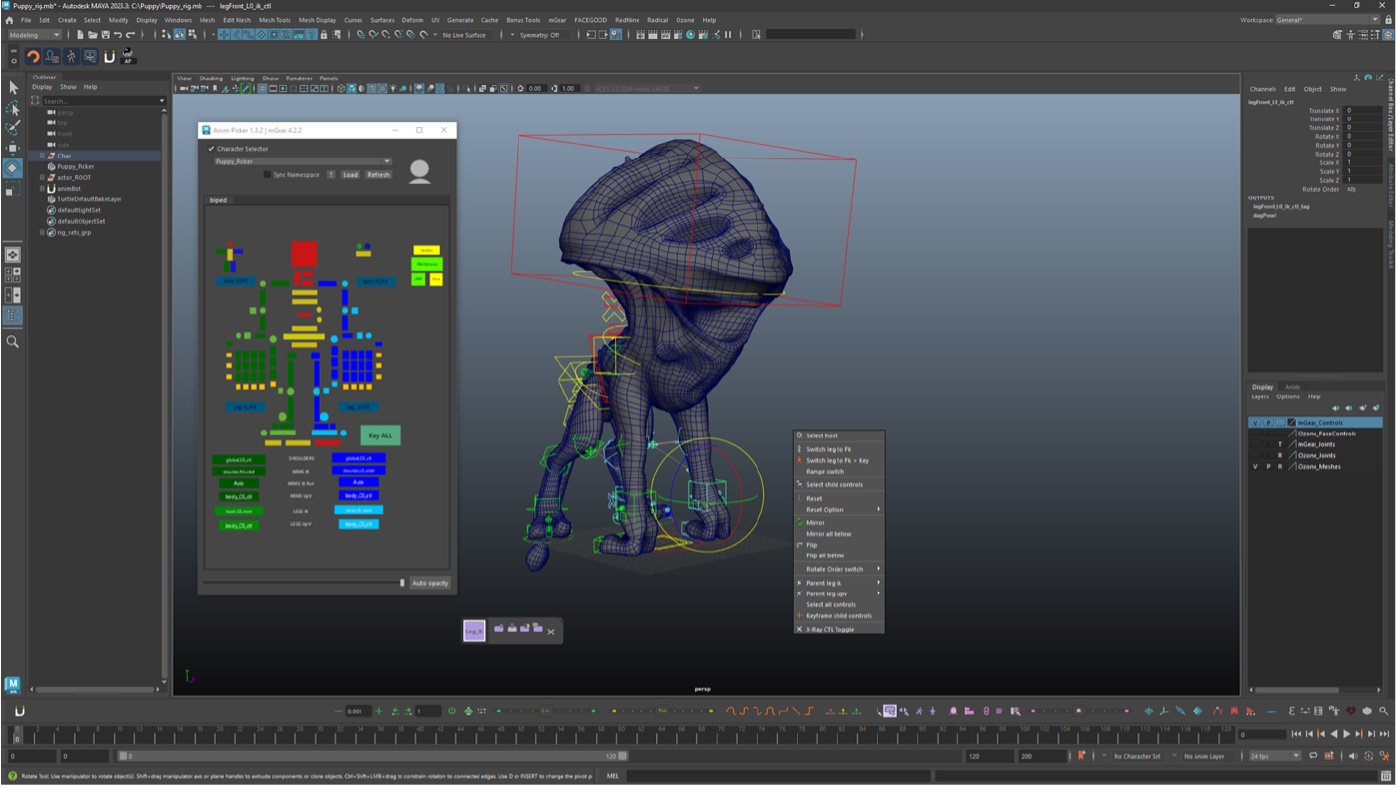Open the mGear menu
Screen dimensions: 1396x789
[x=557, y=20]
